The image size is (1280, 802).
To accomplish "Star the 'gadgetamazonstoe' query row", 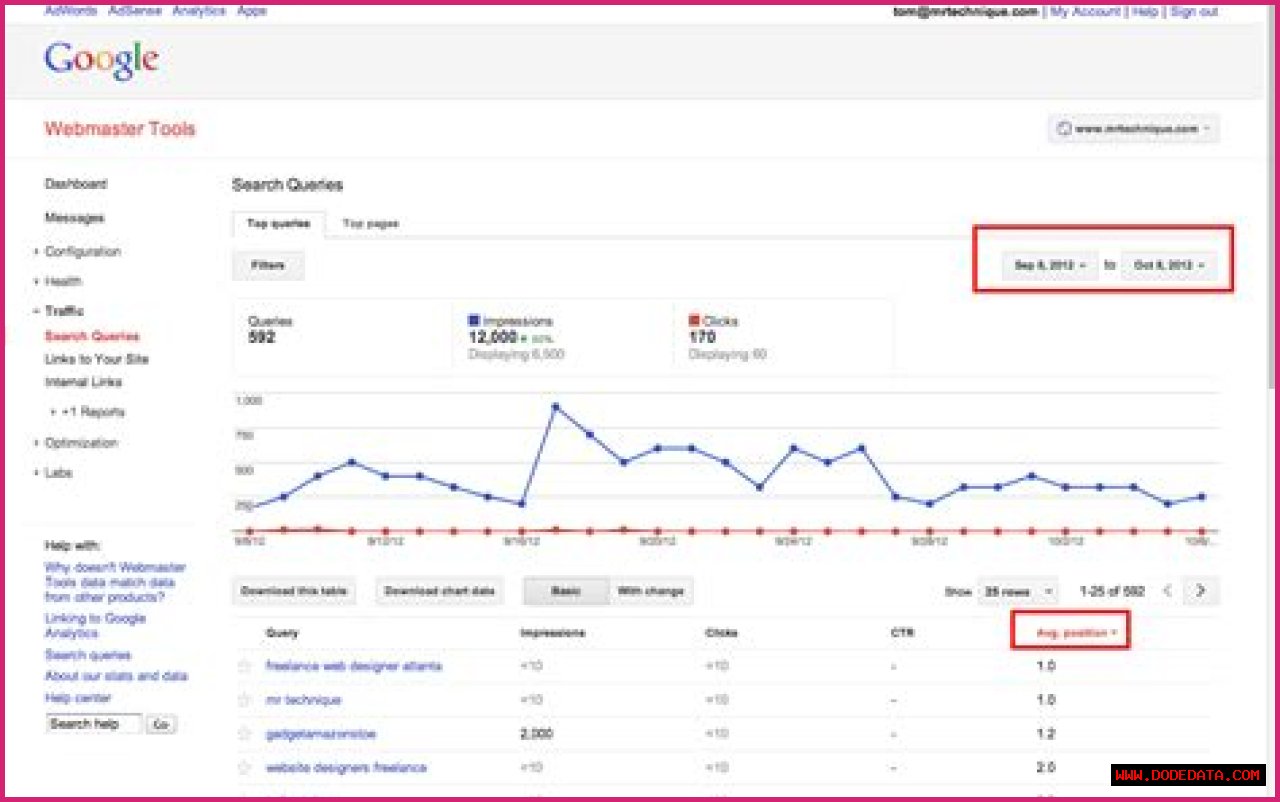I will [x=244, y=734].
